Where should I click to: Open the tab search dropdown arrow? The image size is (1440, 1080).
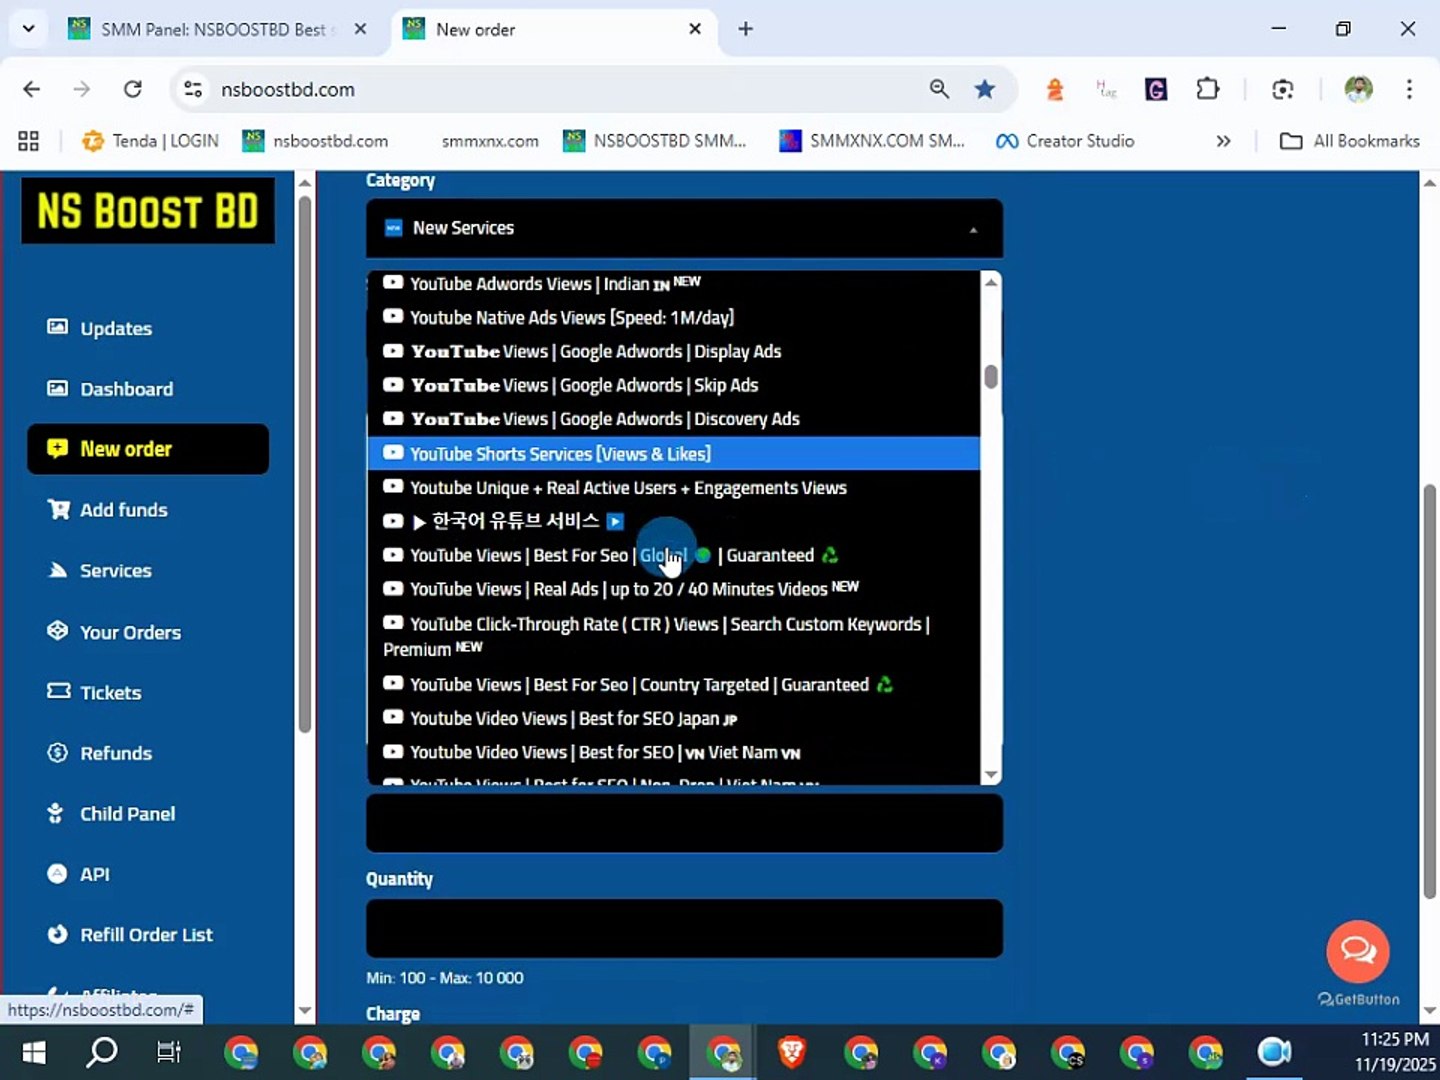[x=29, y=29]
